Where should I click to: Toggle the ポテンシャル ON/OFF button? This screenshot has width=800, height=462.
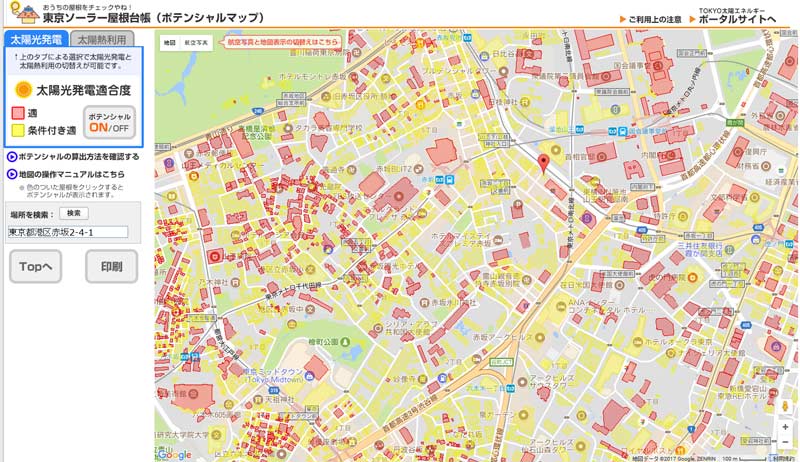click(x=110, y=122)
